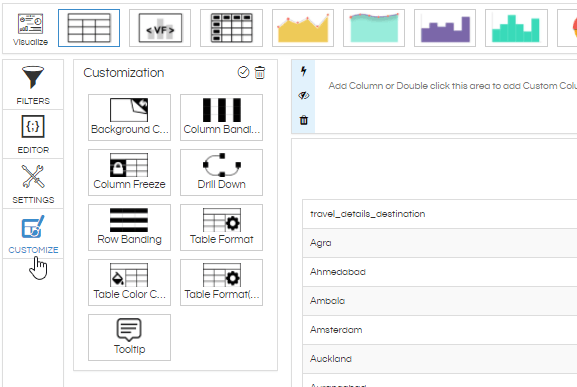
Task: Add Background Color customization
Action: click(130, 117)
